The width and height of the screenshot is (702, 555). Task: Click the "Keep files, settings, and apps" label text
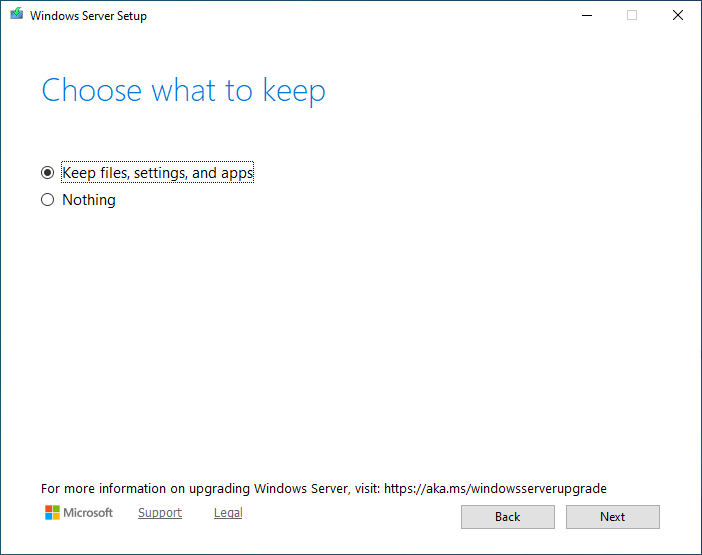click(x=158, y=173)
